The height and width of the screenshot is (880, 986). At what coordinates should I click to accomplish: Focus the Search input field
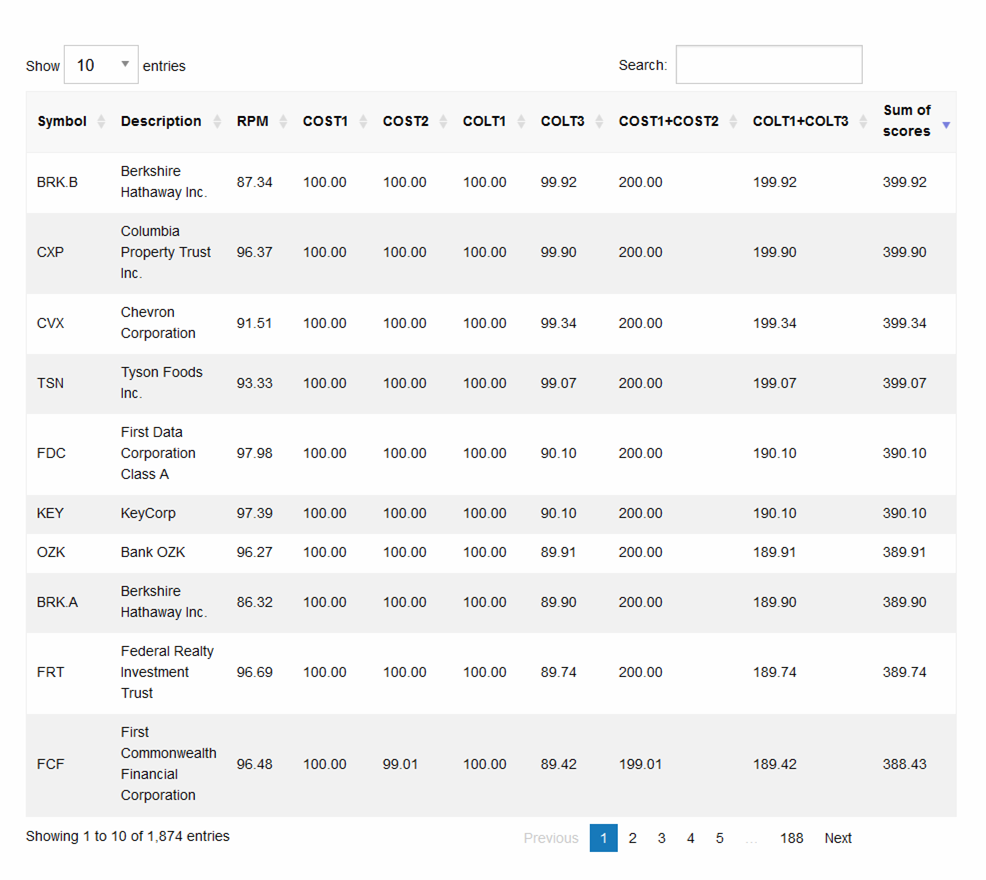[768, 65]
